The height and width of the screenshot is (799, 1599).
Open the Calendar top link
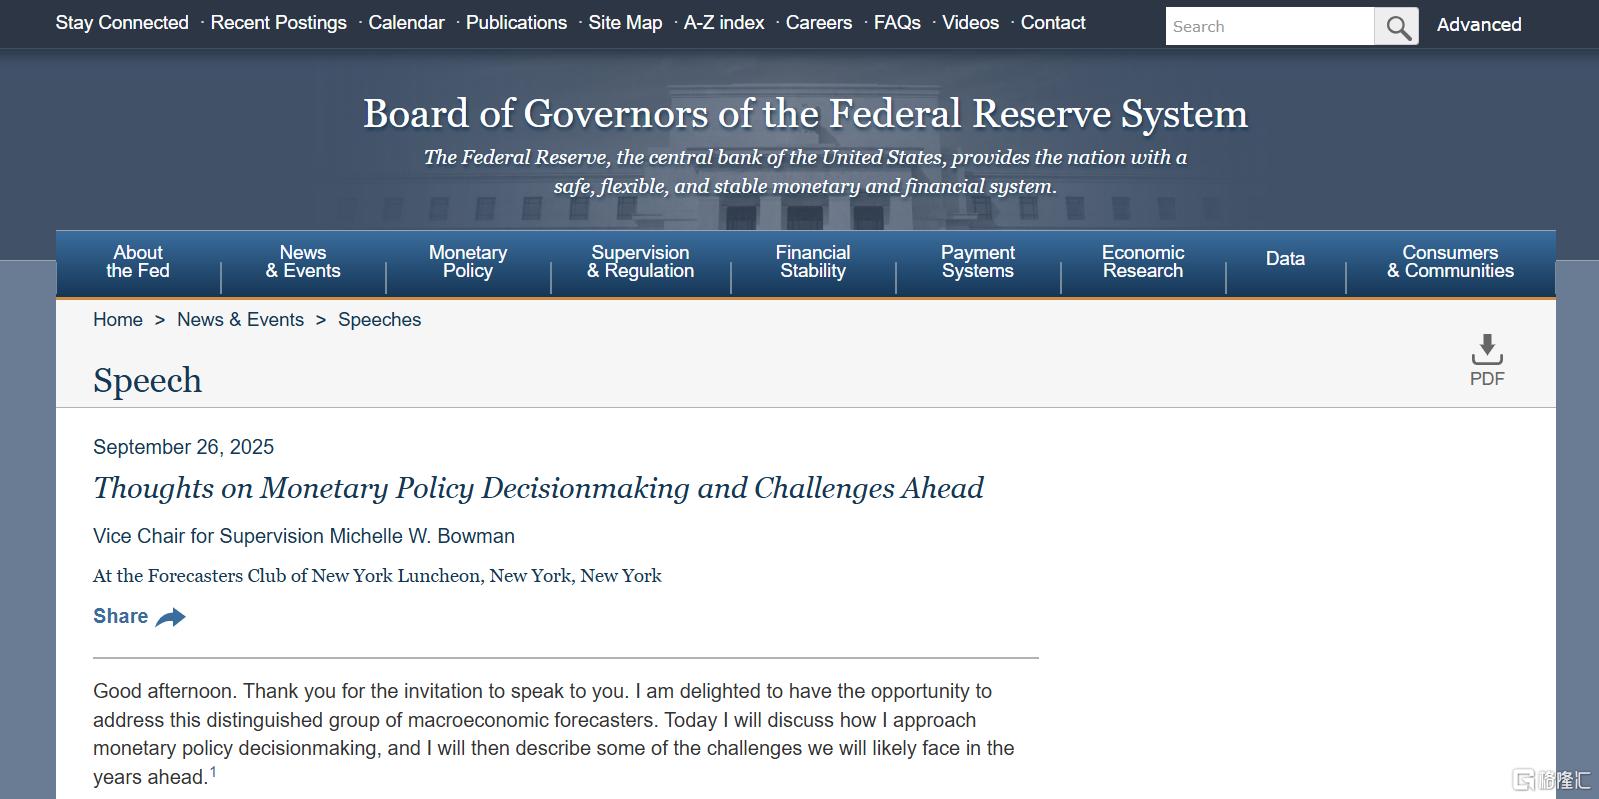406,22
